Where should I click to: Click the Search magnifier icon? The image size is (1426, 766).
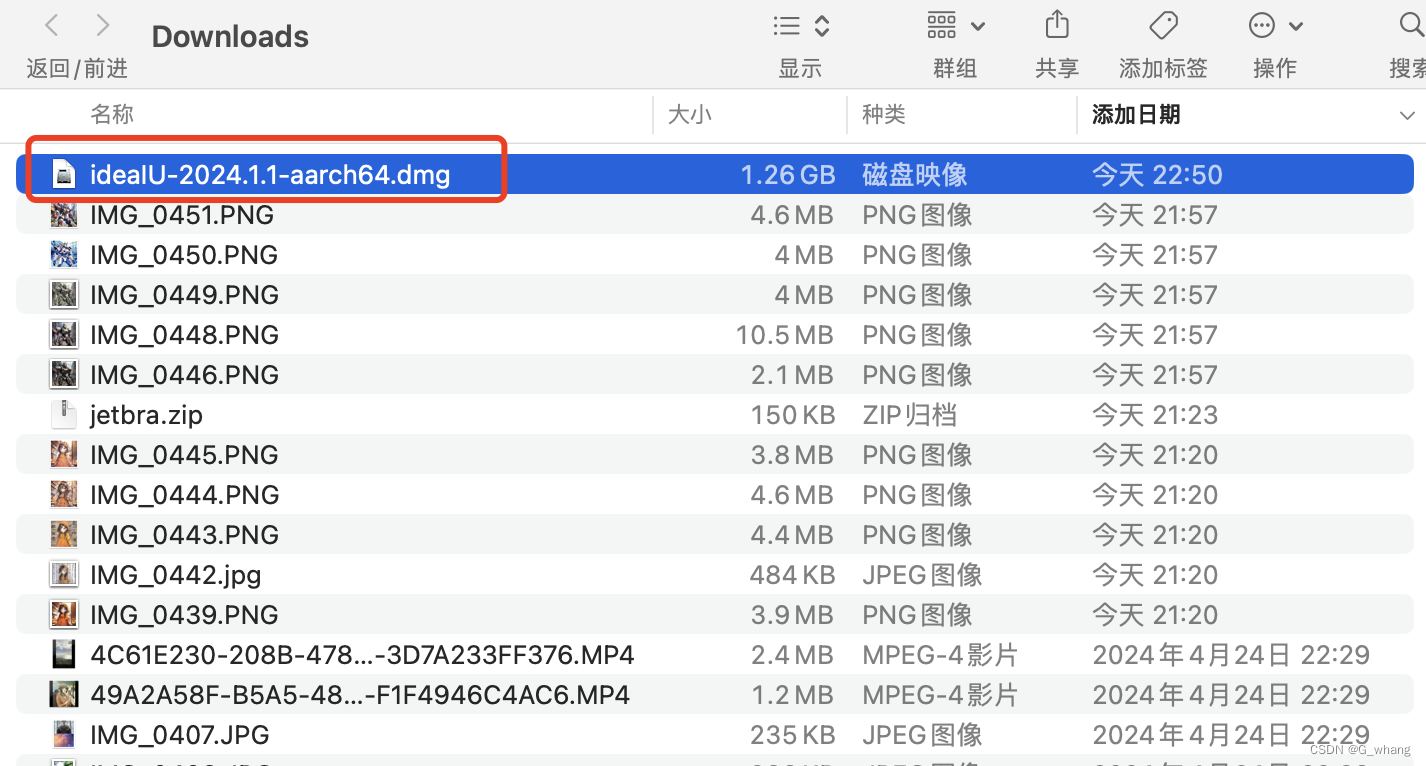[x=1412, y=25]
